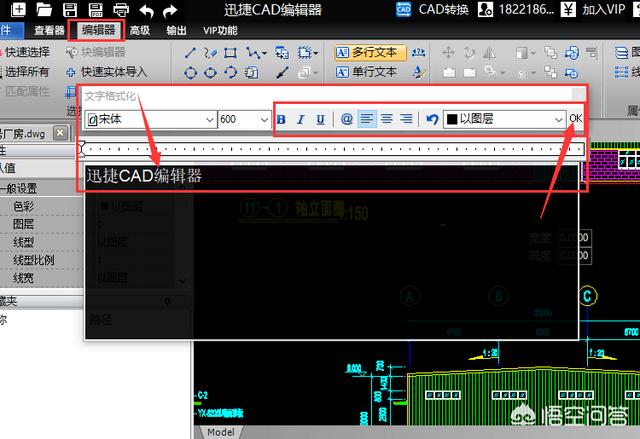Click OK in text format dialog

[576, 119]
